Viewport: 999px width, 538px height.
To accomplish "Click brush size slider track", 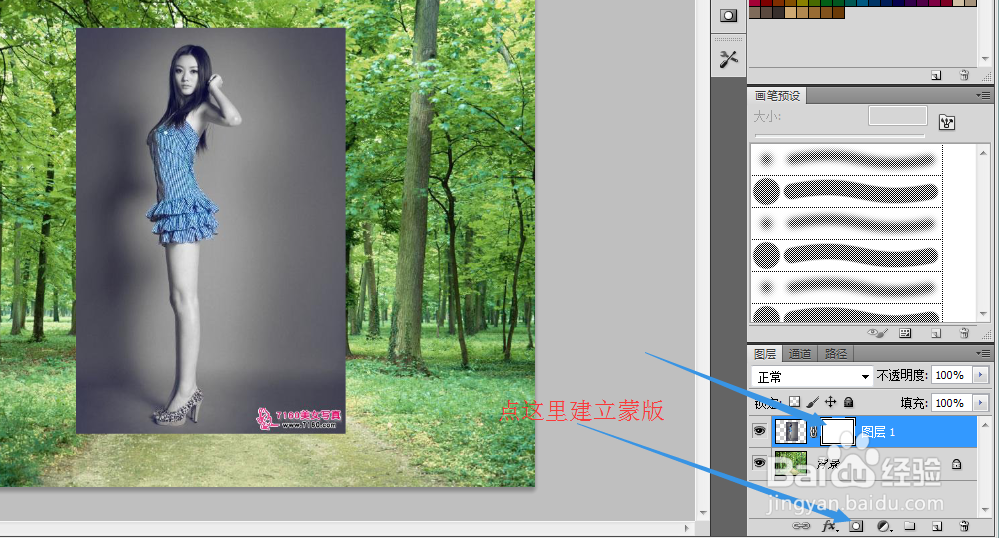I will tap(839, 136).
